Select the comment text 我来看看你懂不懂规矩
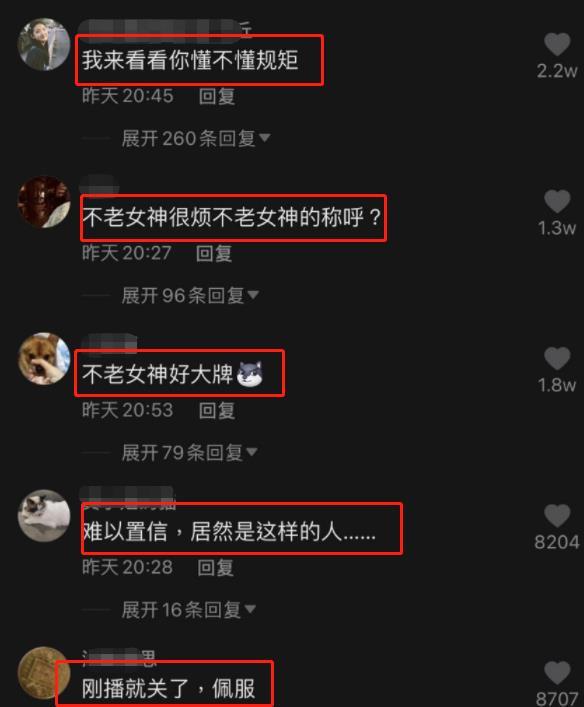Viewport: 584px width, 707px height. coord(190,60)
